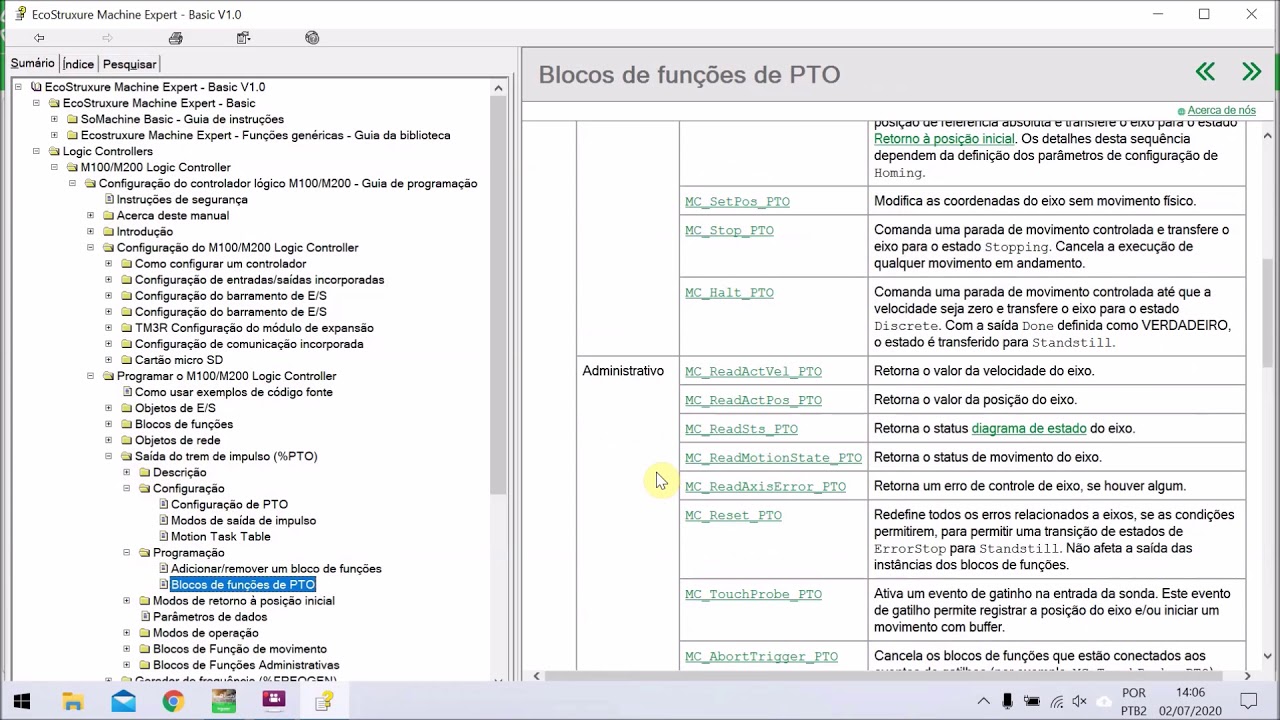Viewport: 1280px width, 720px height.
Task: Switch to the Pesquisar tab
Action: click(x=129, y=64)
